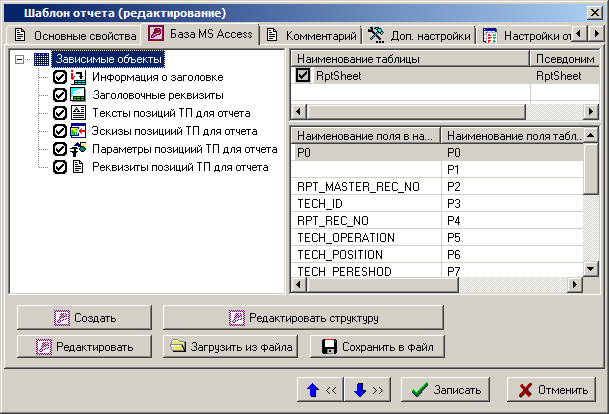Click the icon next to Информация о заголовке

click(x=78, y=77)
